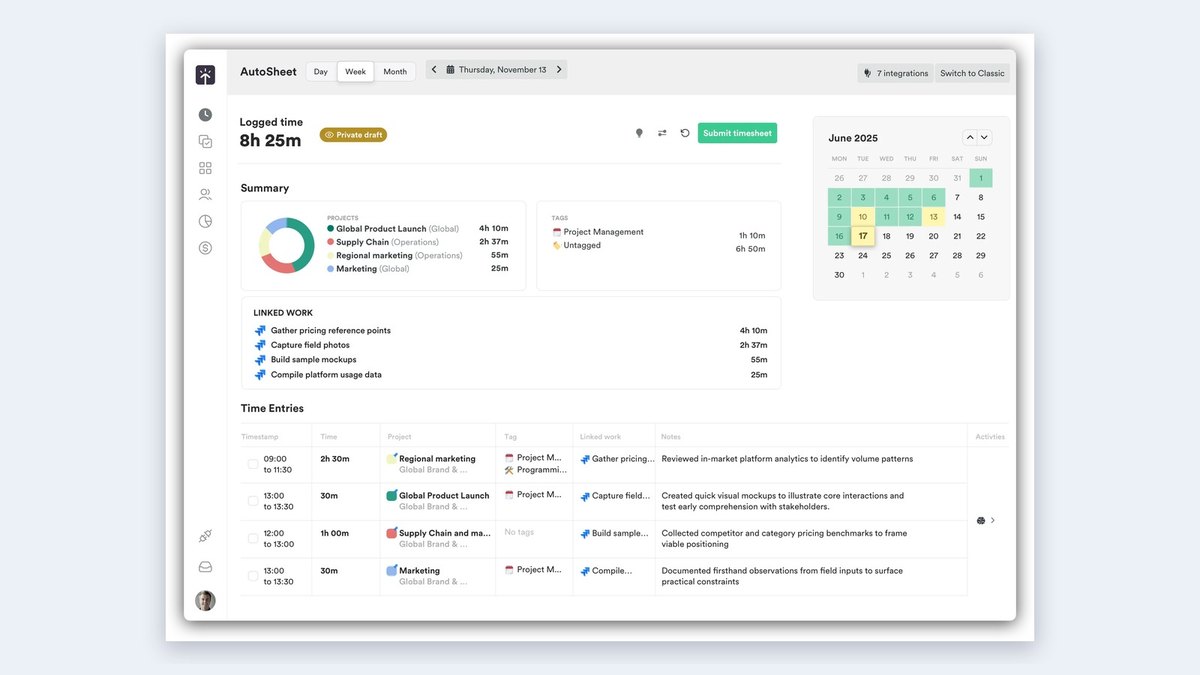Tick the checkbox for the Global Product Launch entry
The height and width of the screenshot is (675, 1200).
(x=253, y=501)
